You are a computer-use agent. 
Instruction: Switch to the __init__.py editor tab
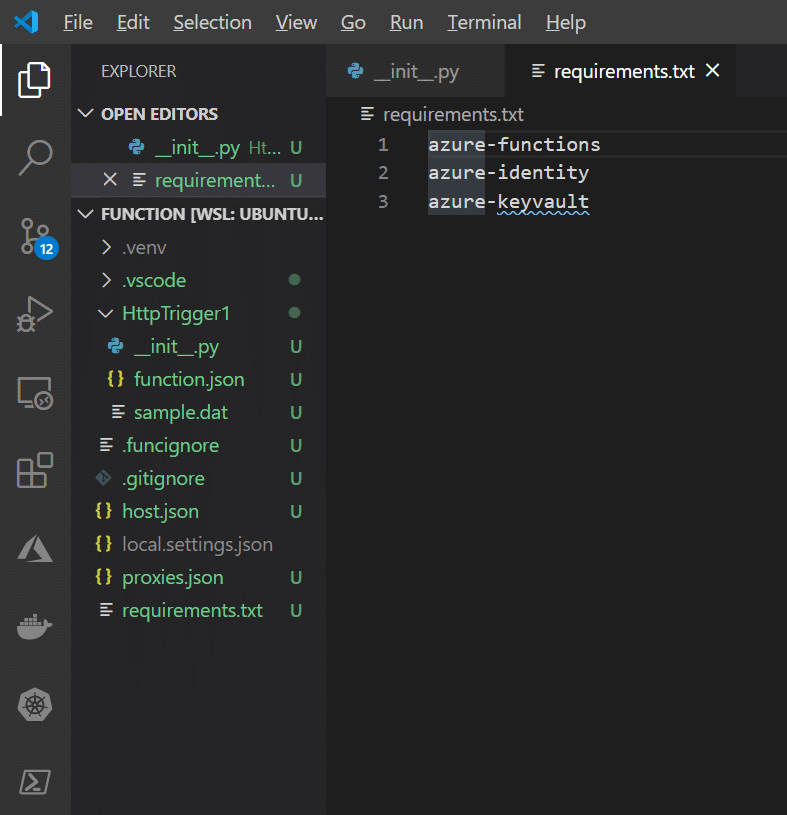[x=415, y=71]
